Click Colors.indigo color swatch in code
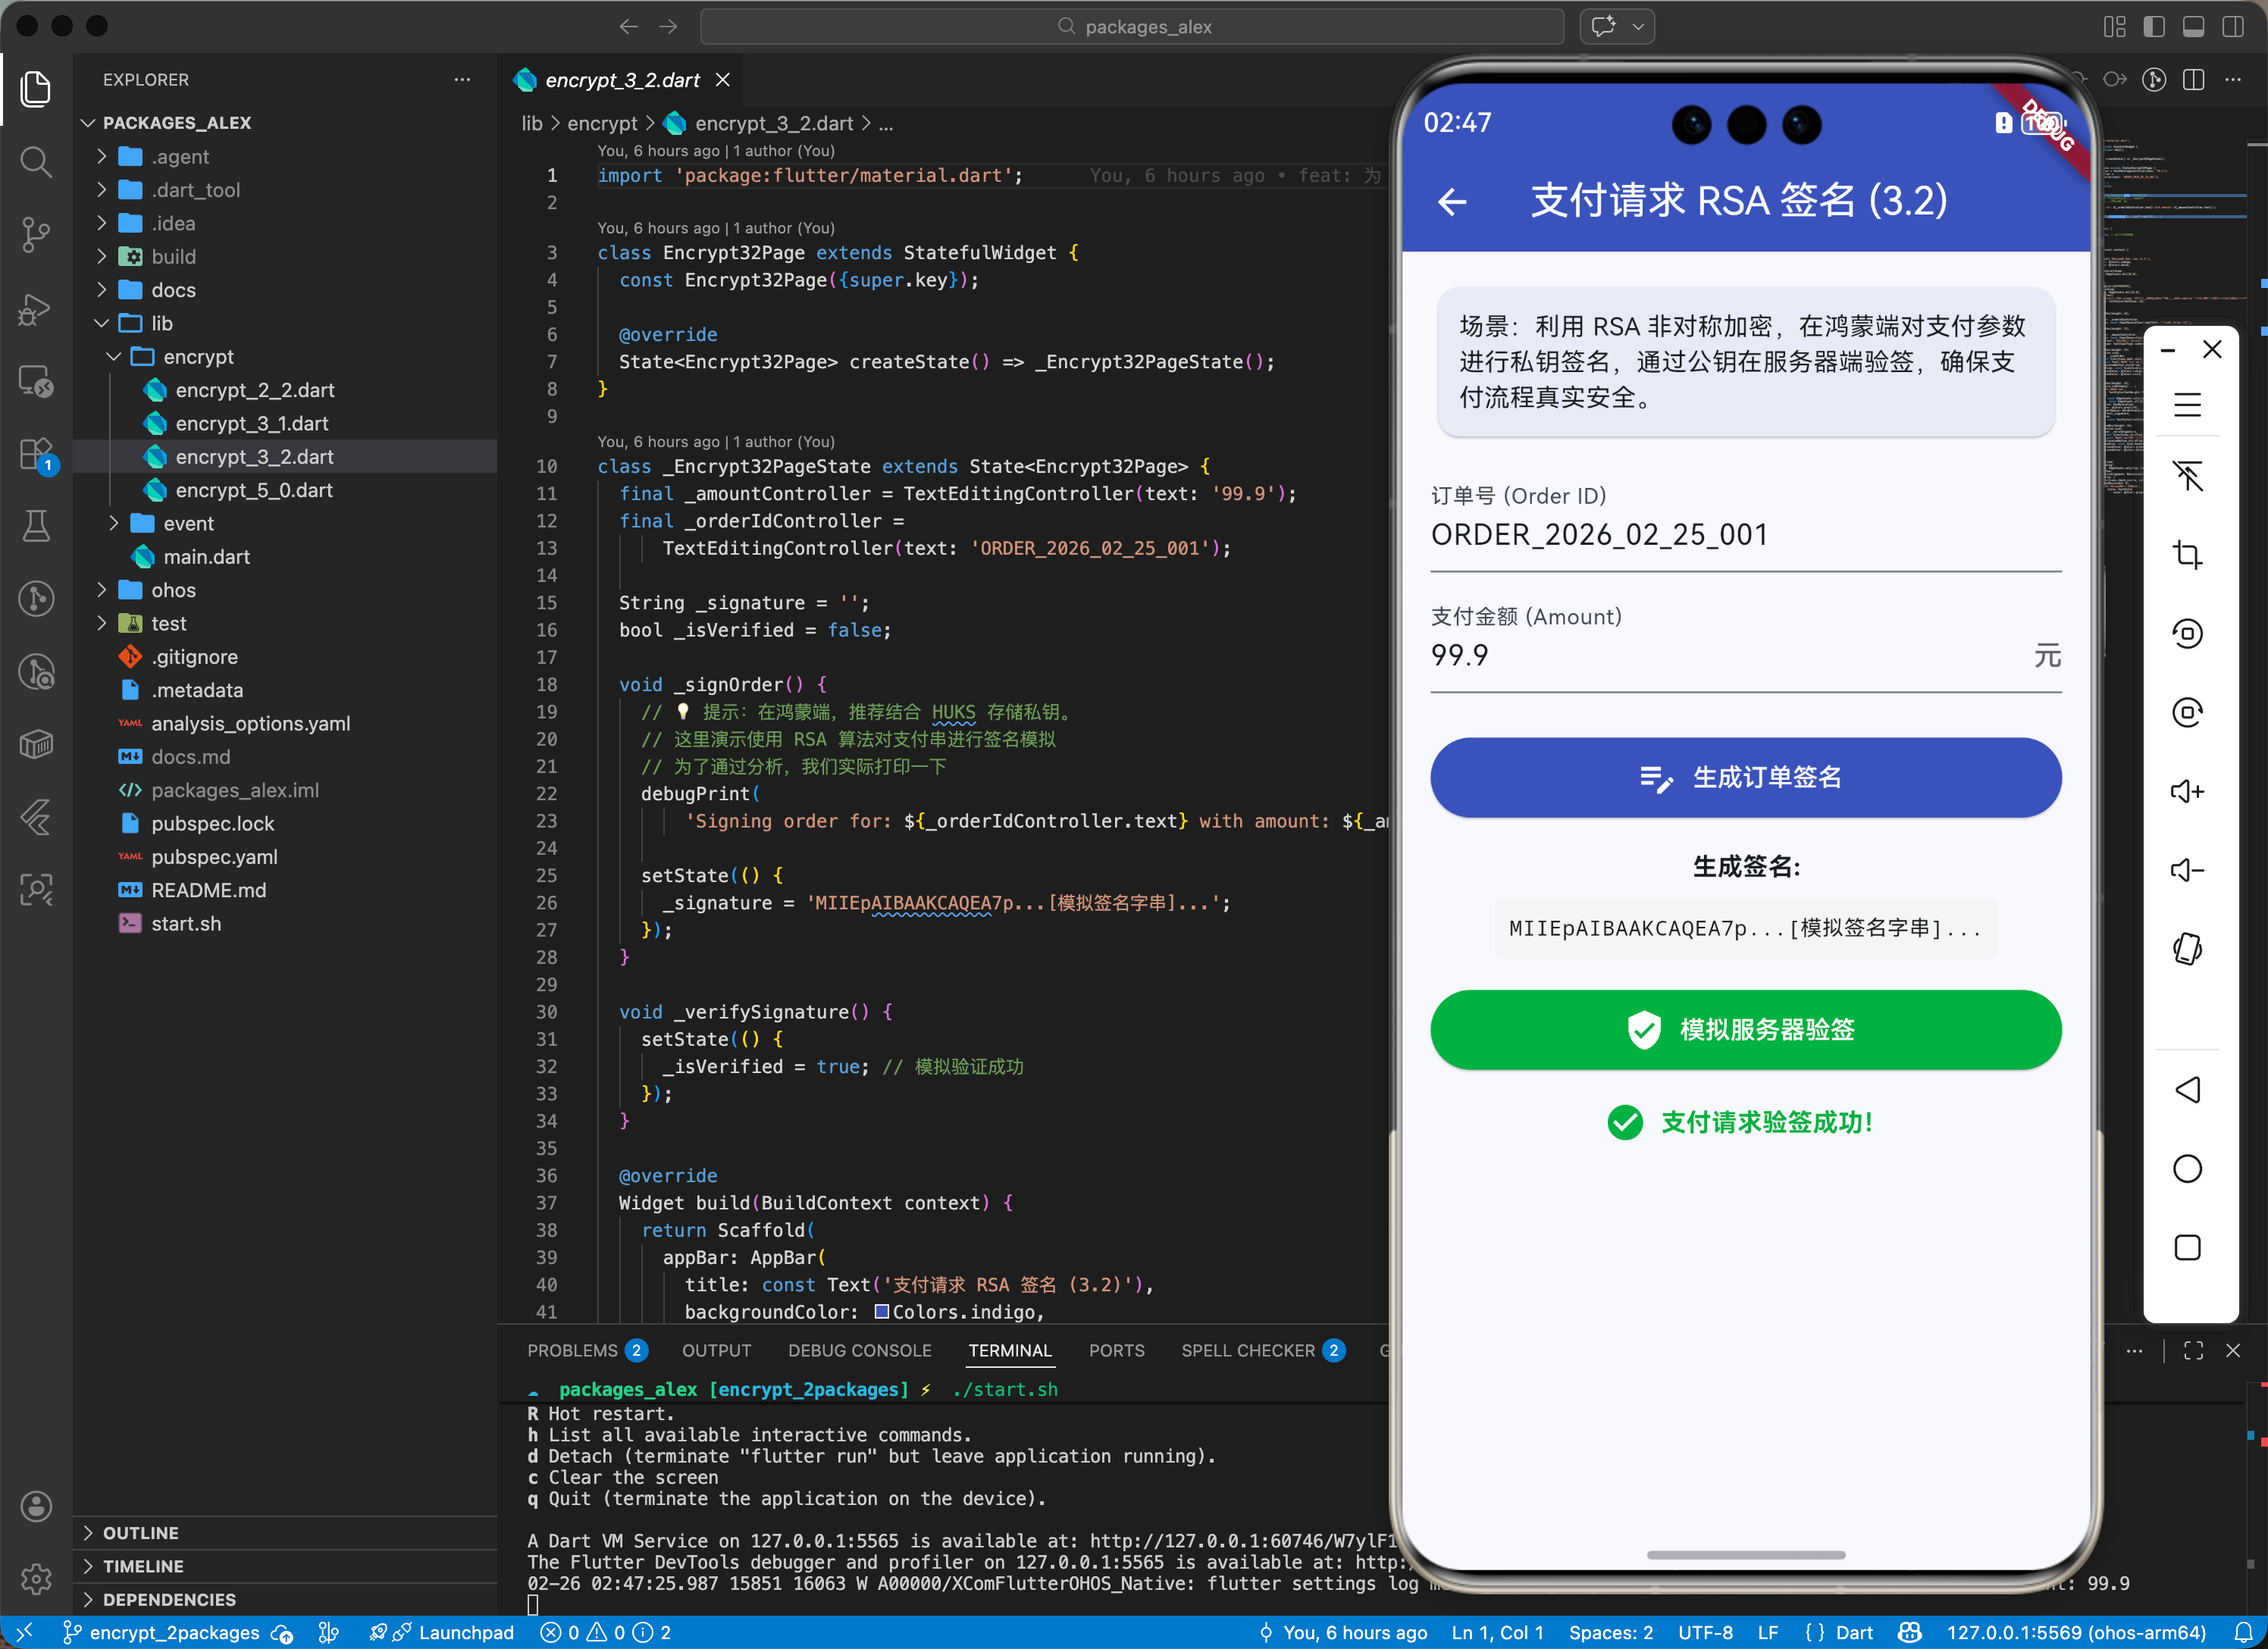2268x1649 pixels. pyautogui.click(x=881, y=1312)
